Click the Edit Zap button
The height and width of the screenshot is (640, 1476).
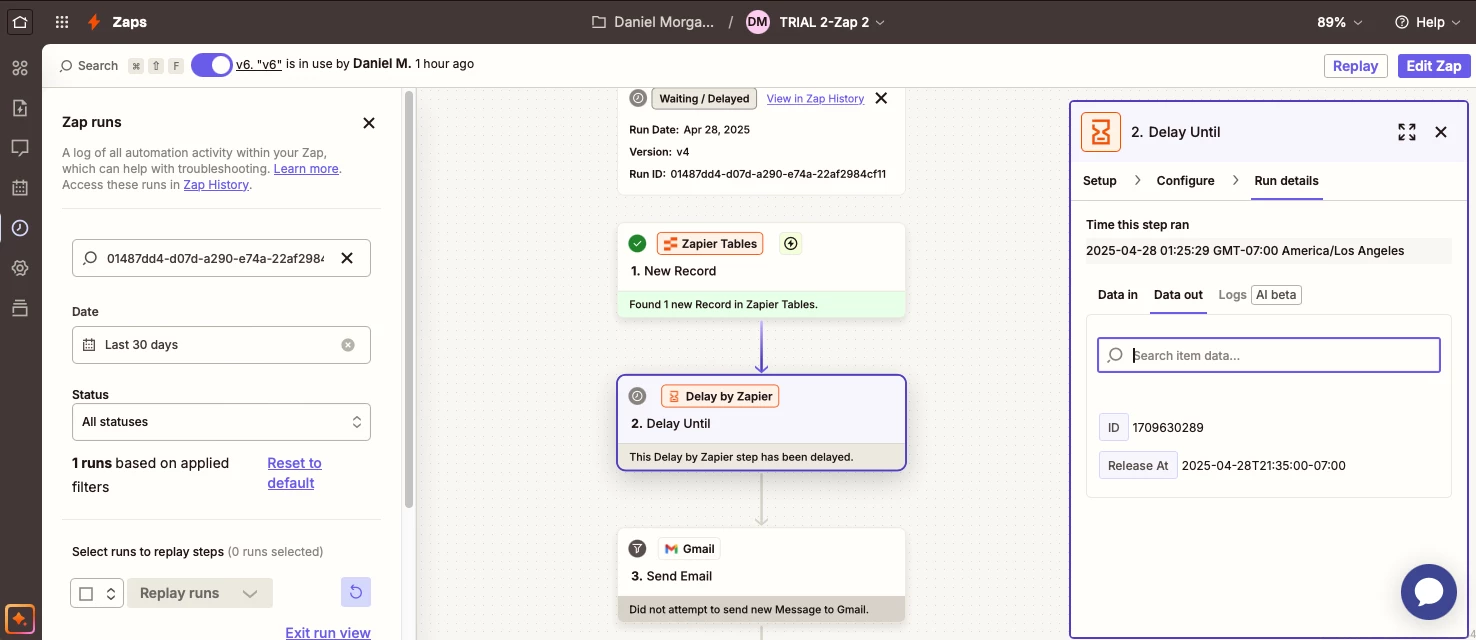[1434, 66]
